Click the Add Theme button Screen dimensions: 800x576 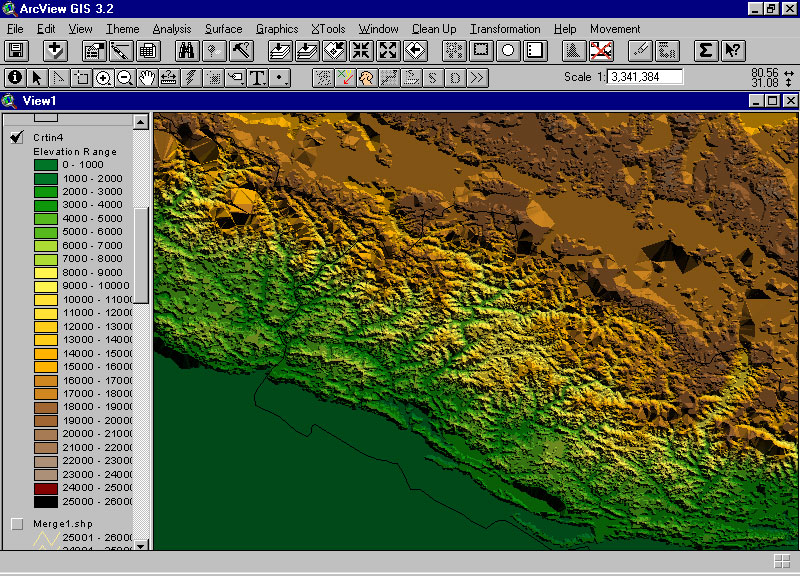pyautogui.click(x=55, y=50)
